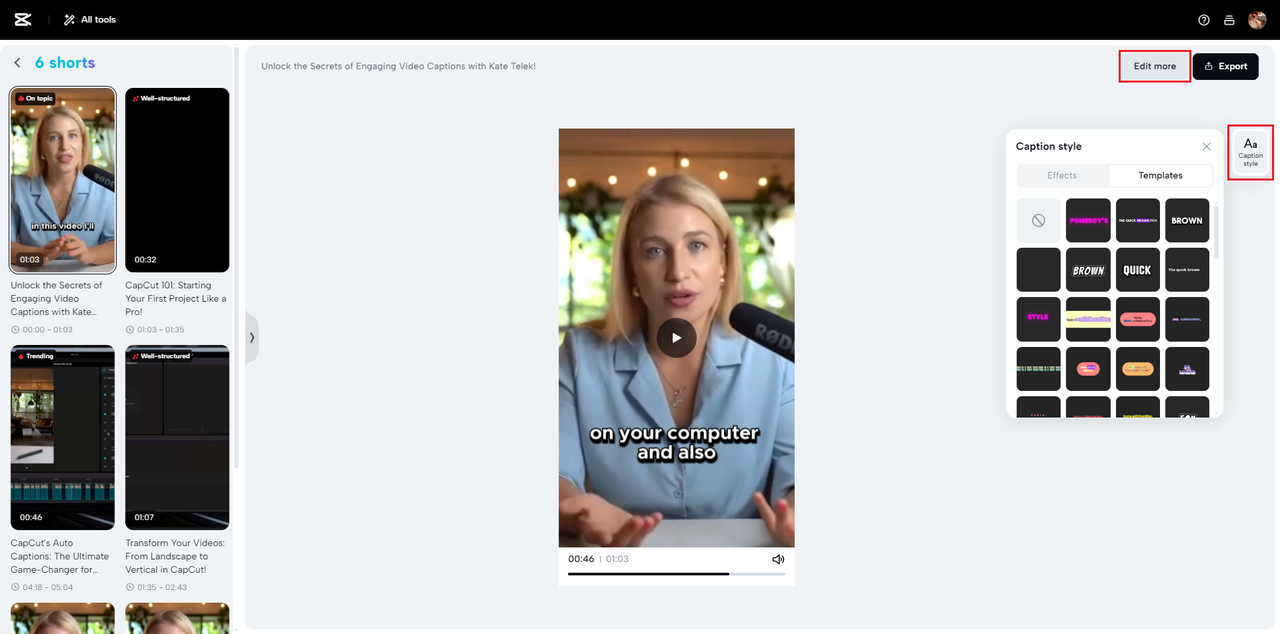Open the help question-mark icon
This screenshot has width=1280, height=634.
click(1204, 20)
